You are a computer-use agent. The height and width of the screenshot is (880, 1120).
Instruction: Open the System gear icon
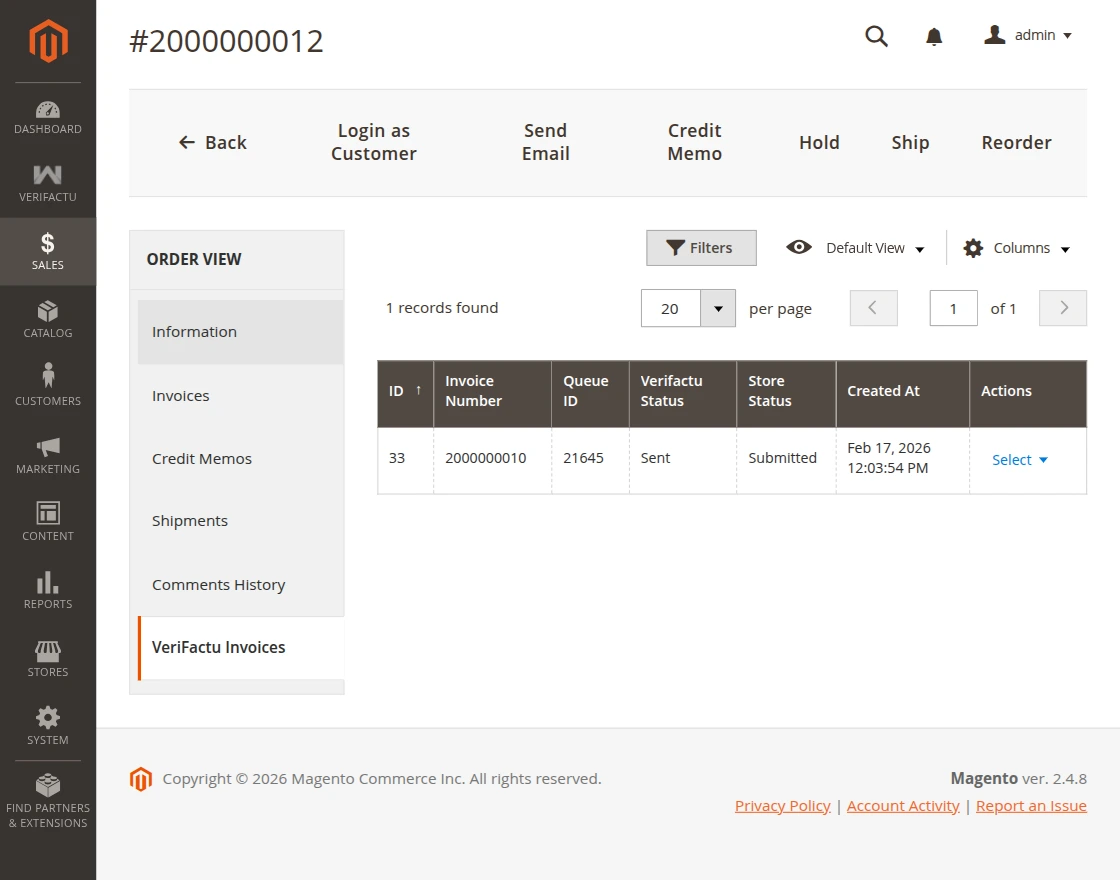pyautogui.click(x=47, y=718)
